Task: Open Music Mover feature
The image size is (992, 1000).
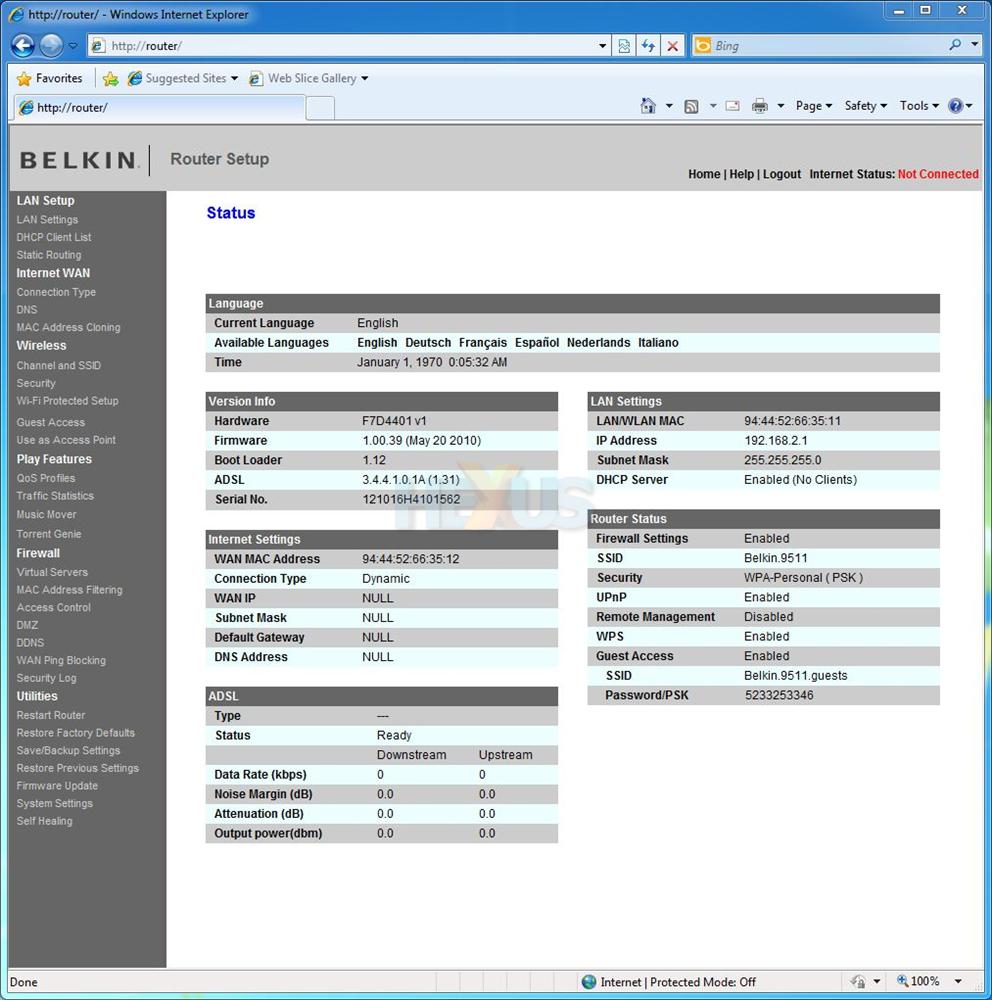Action: (46, 514)
